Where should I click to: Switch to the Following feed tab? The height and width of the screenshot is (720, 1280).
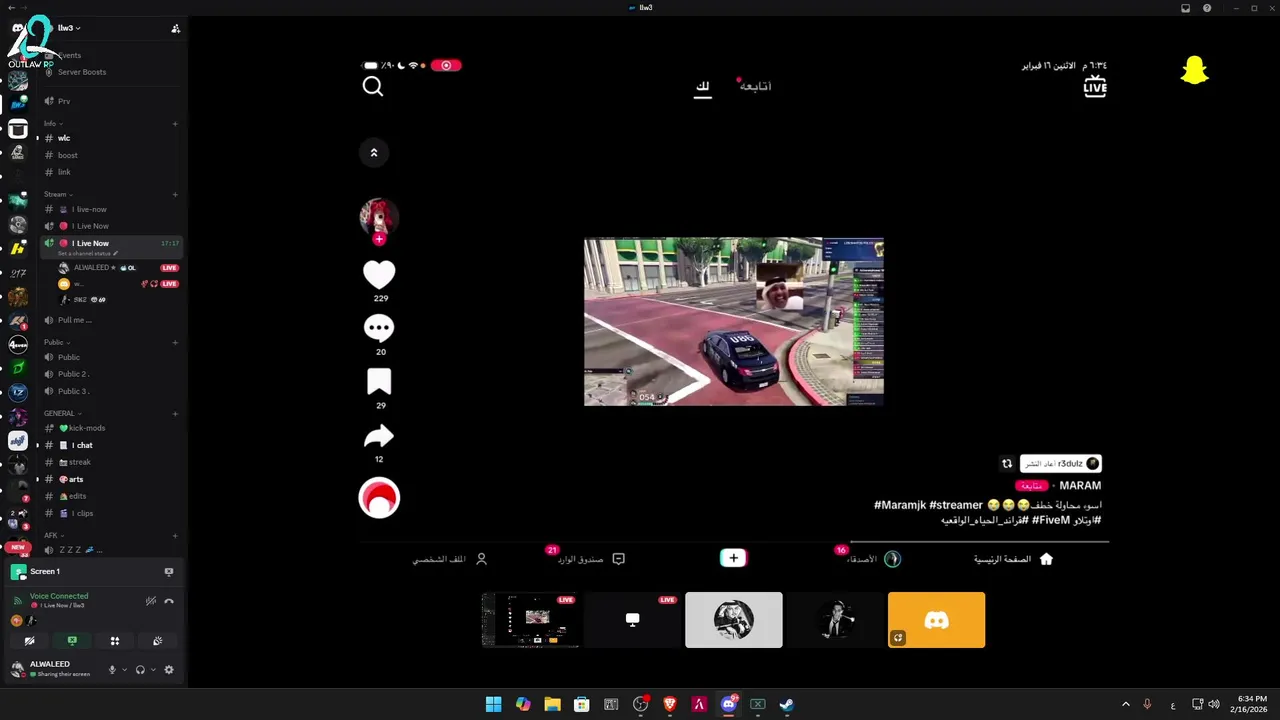[755, 86]
